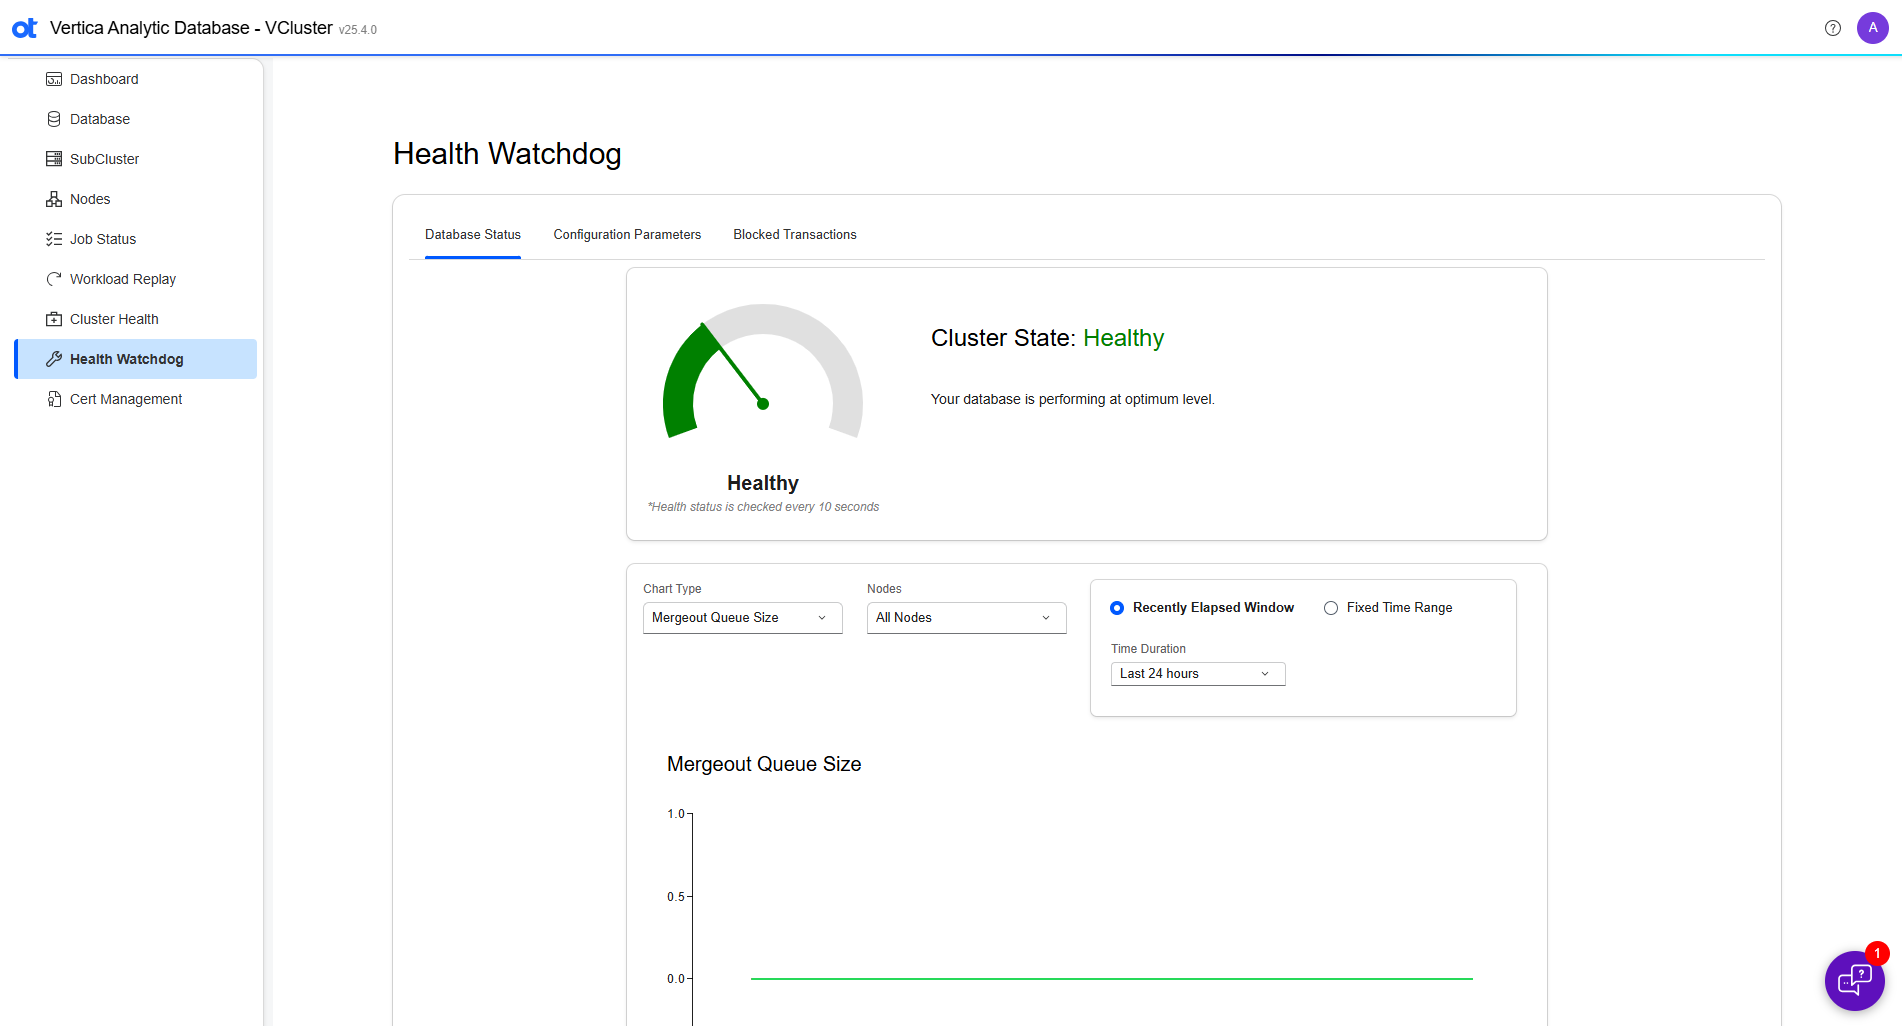Open the chat support bubble
The height and width of the screenshot is (1026, 1902).
1854,980
